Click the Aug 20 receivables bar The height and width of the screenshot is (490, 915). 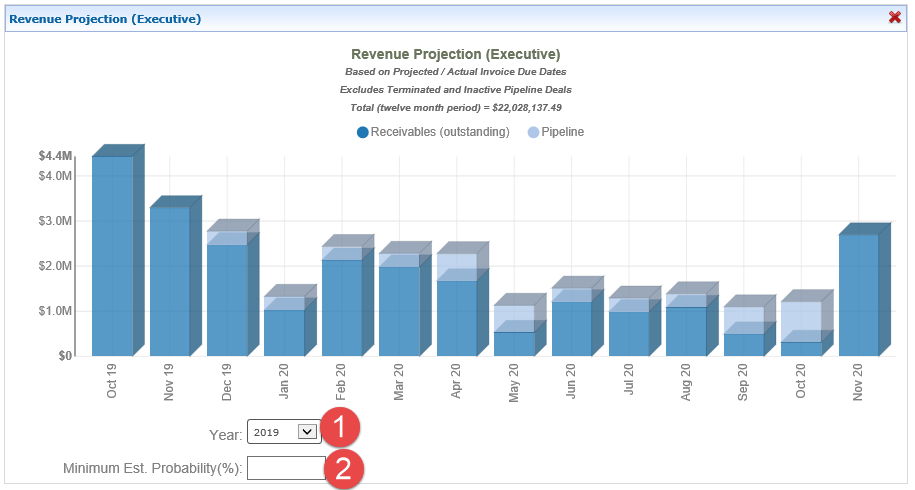pyautogui.click(x=686, y=331)
